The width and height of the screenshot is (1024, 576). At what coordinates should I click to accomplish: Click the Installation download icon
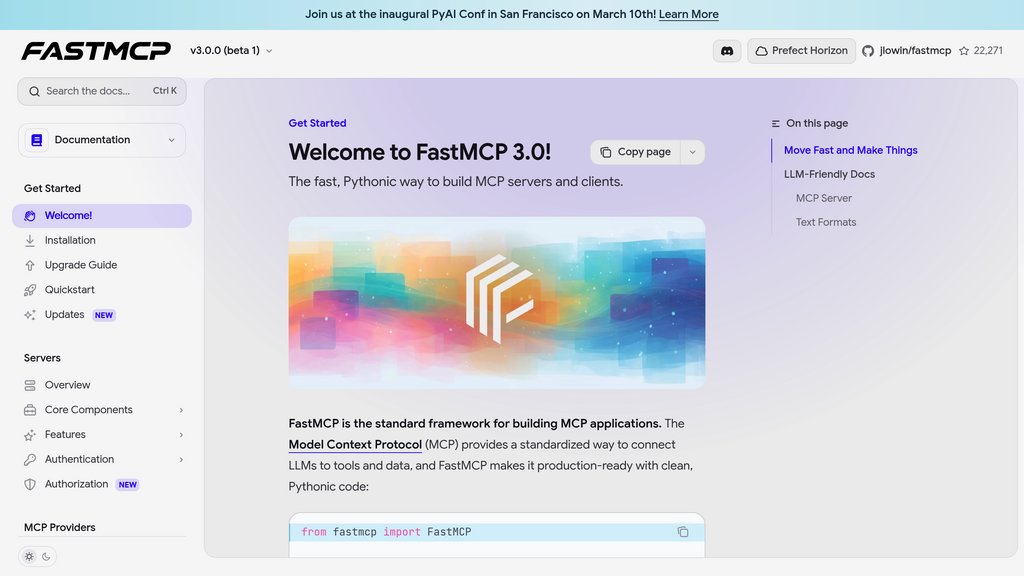point(30,241)
